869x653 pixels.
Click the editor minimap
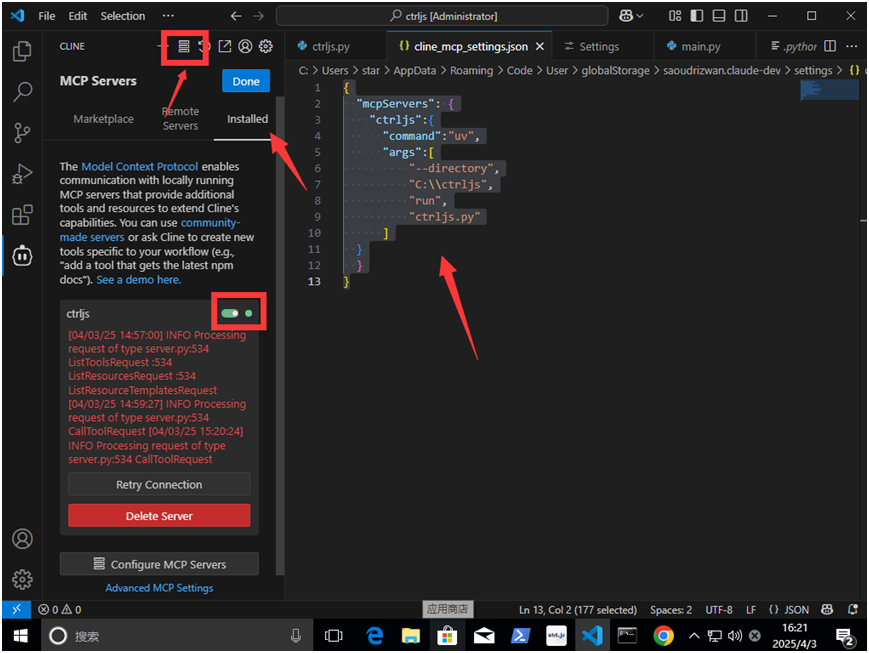click(830, 90)
